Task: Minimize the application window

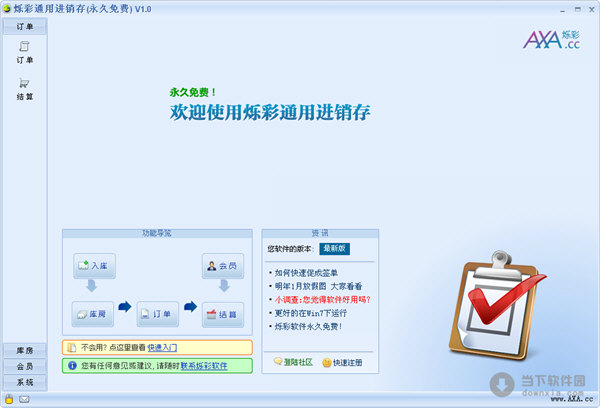Action: pyautogui.click(x=562, y=9)
